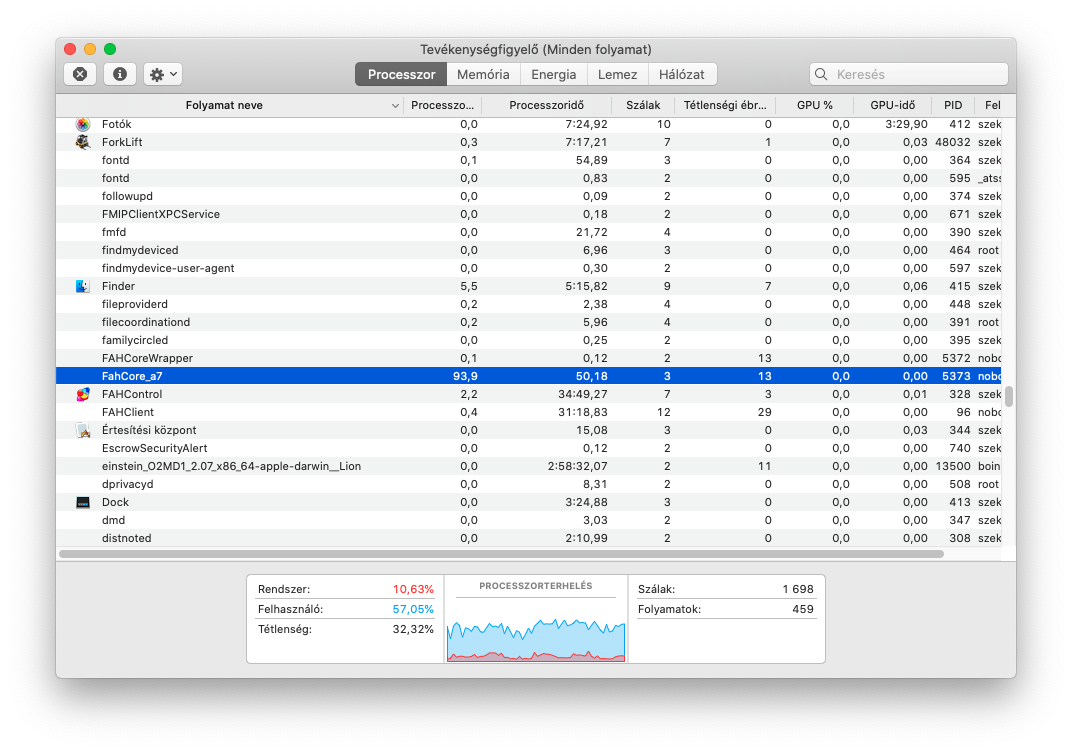Screen dimensions: 1072x752
Task: Sort by the GPU-idő column header
Action: pyautogui.click(x=892, y=105)
